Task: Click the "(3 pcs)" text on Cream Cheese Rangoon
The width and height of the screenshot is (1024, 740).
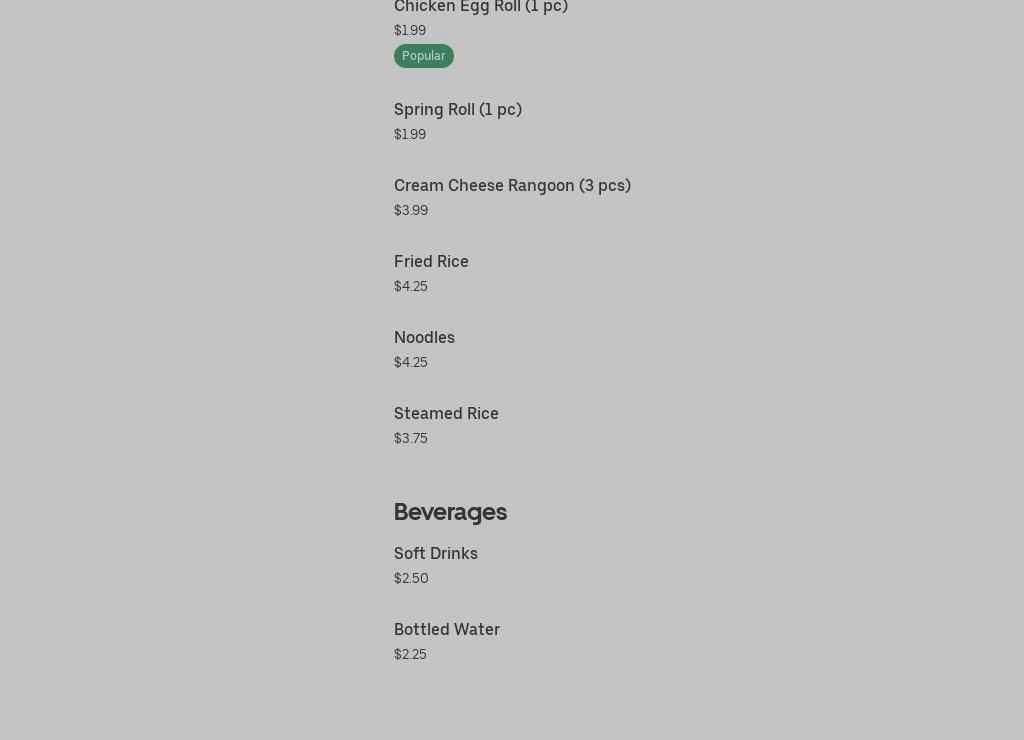Action: pos(605,186)
